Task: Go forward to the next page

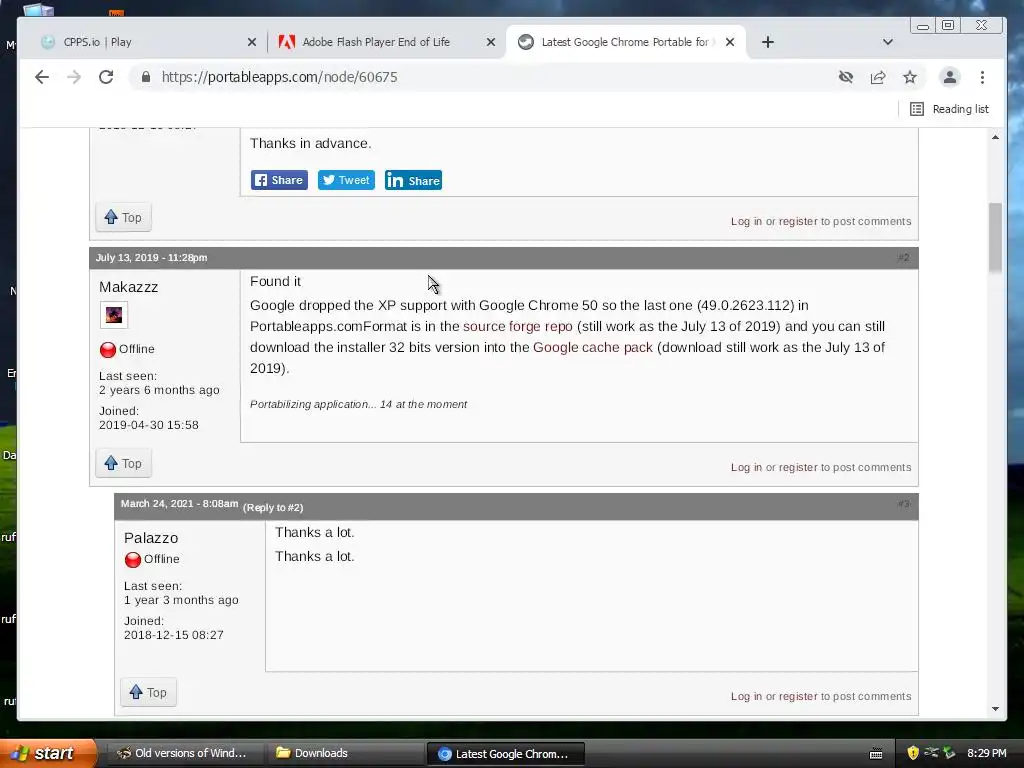Action: pos(74,77)
